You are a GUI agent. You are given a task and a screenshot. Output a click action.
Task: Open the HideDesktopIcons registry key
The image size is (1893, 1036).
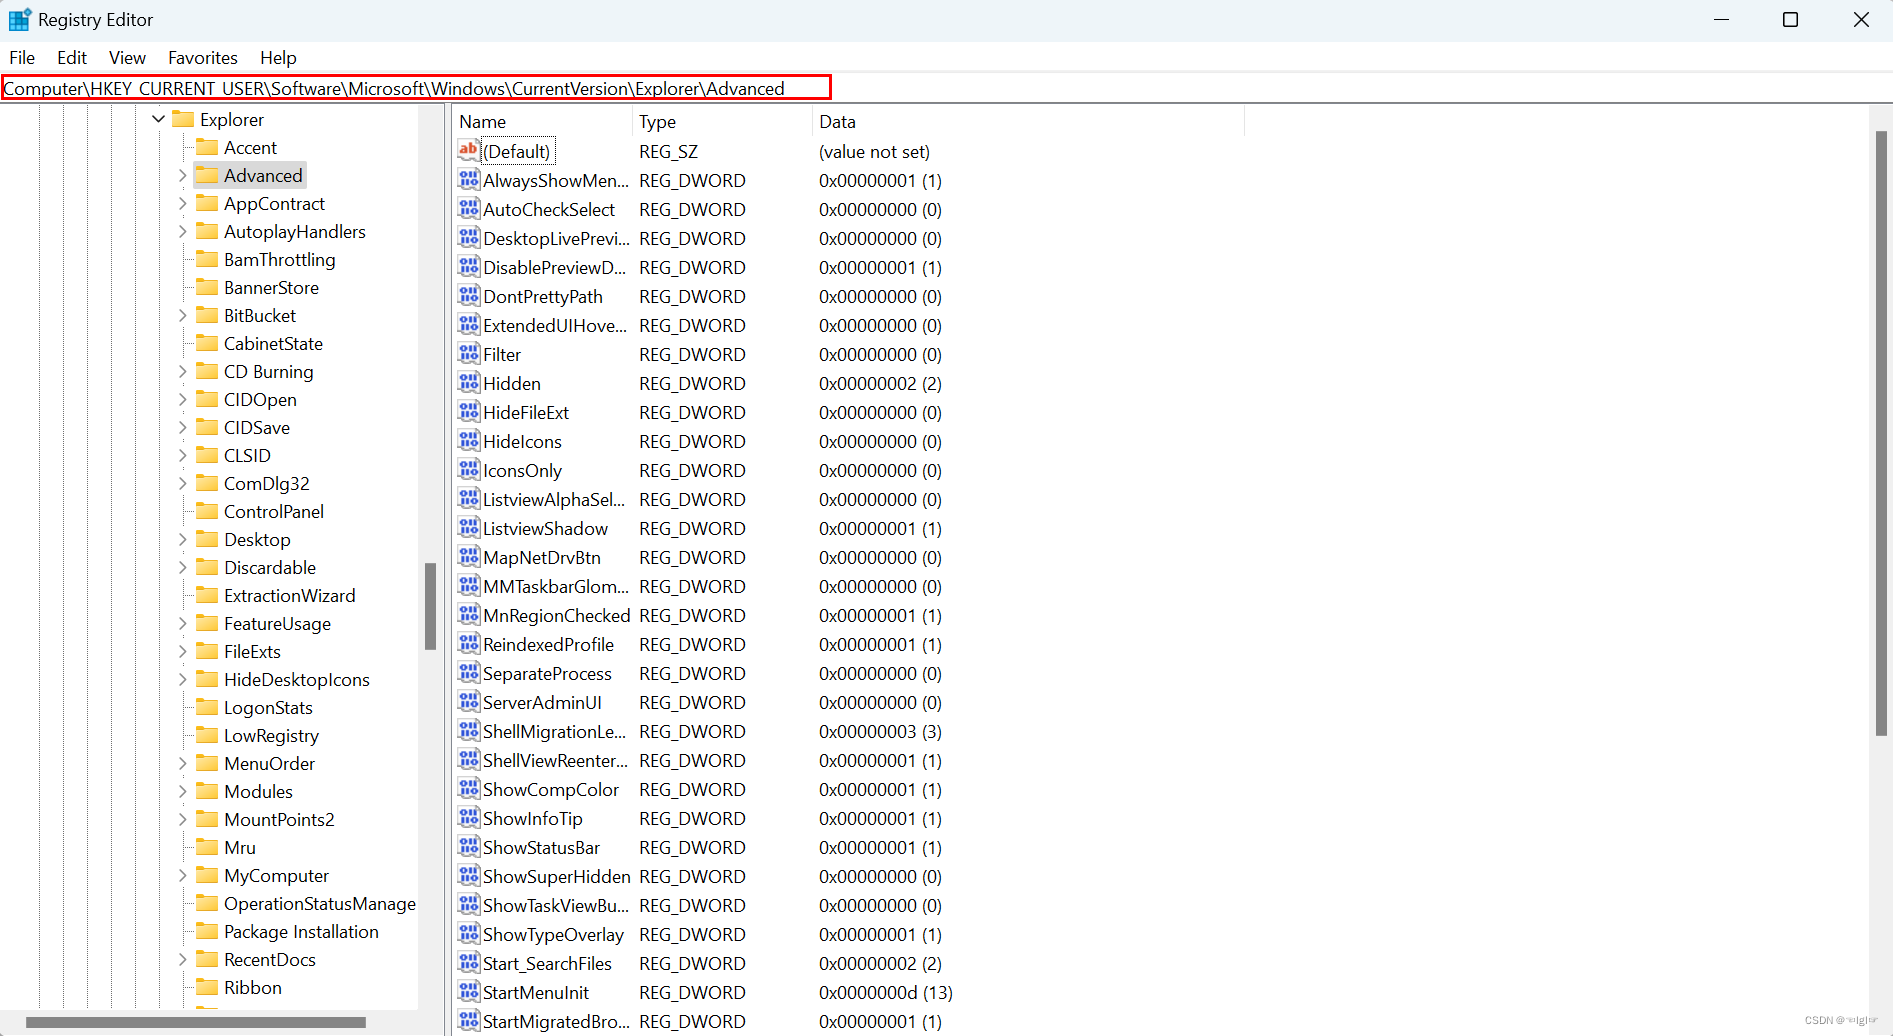(297, 680)
